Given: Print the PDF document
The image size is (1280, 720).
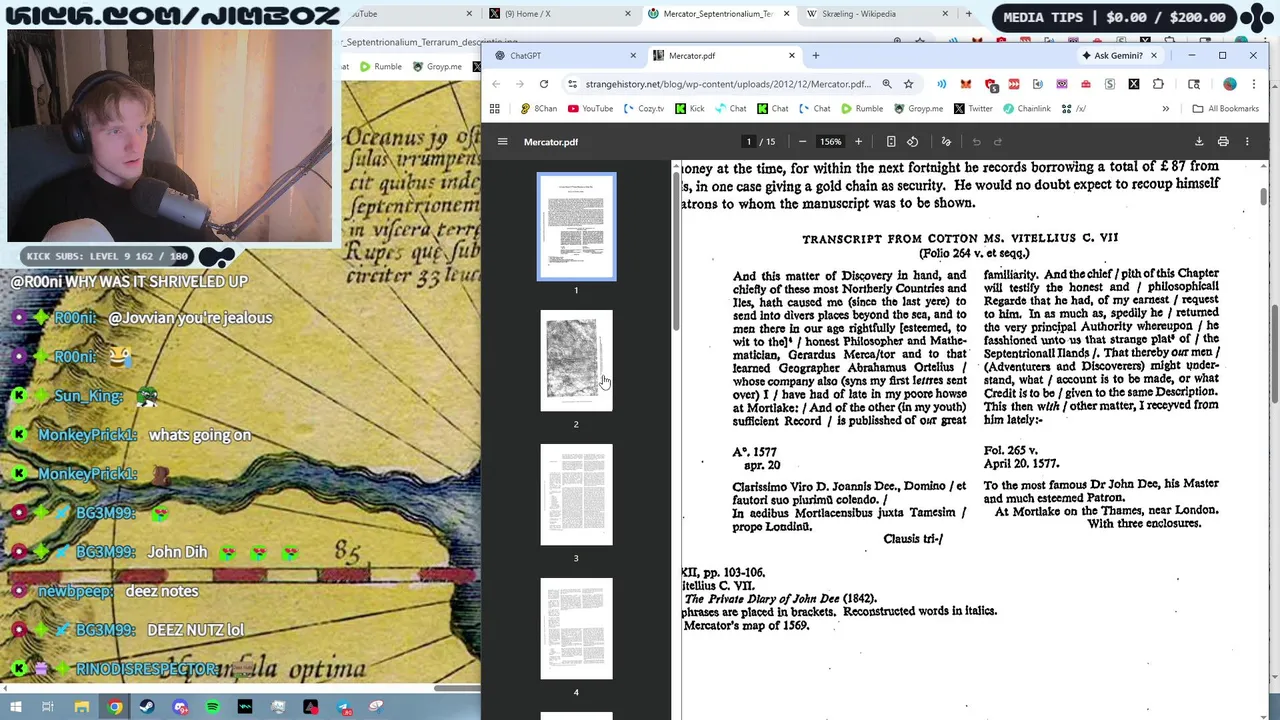Looking at the screenshot, I should pos(1223,142).
